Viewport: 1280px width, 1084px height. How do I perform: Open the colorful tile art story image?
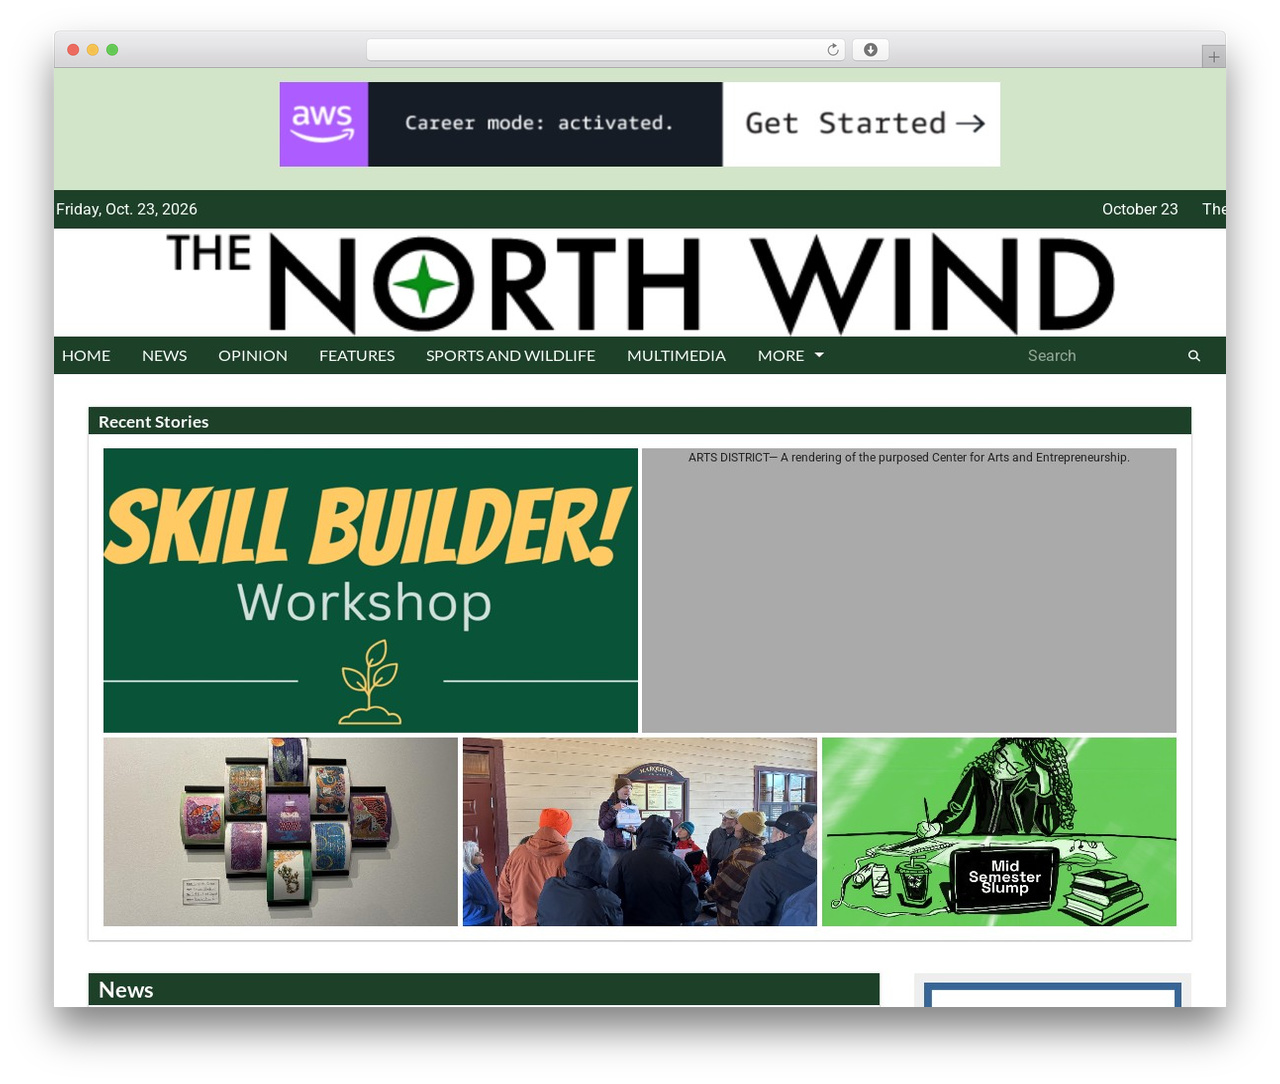(x=281, y=832)
